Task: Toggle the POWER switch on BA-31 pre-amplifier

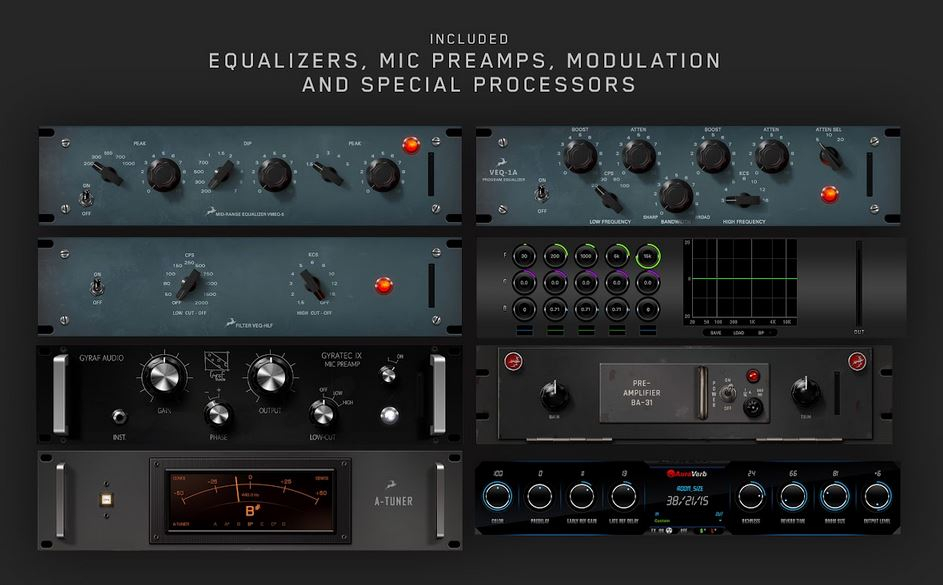Action: [x=728, y=393]
